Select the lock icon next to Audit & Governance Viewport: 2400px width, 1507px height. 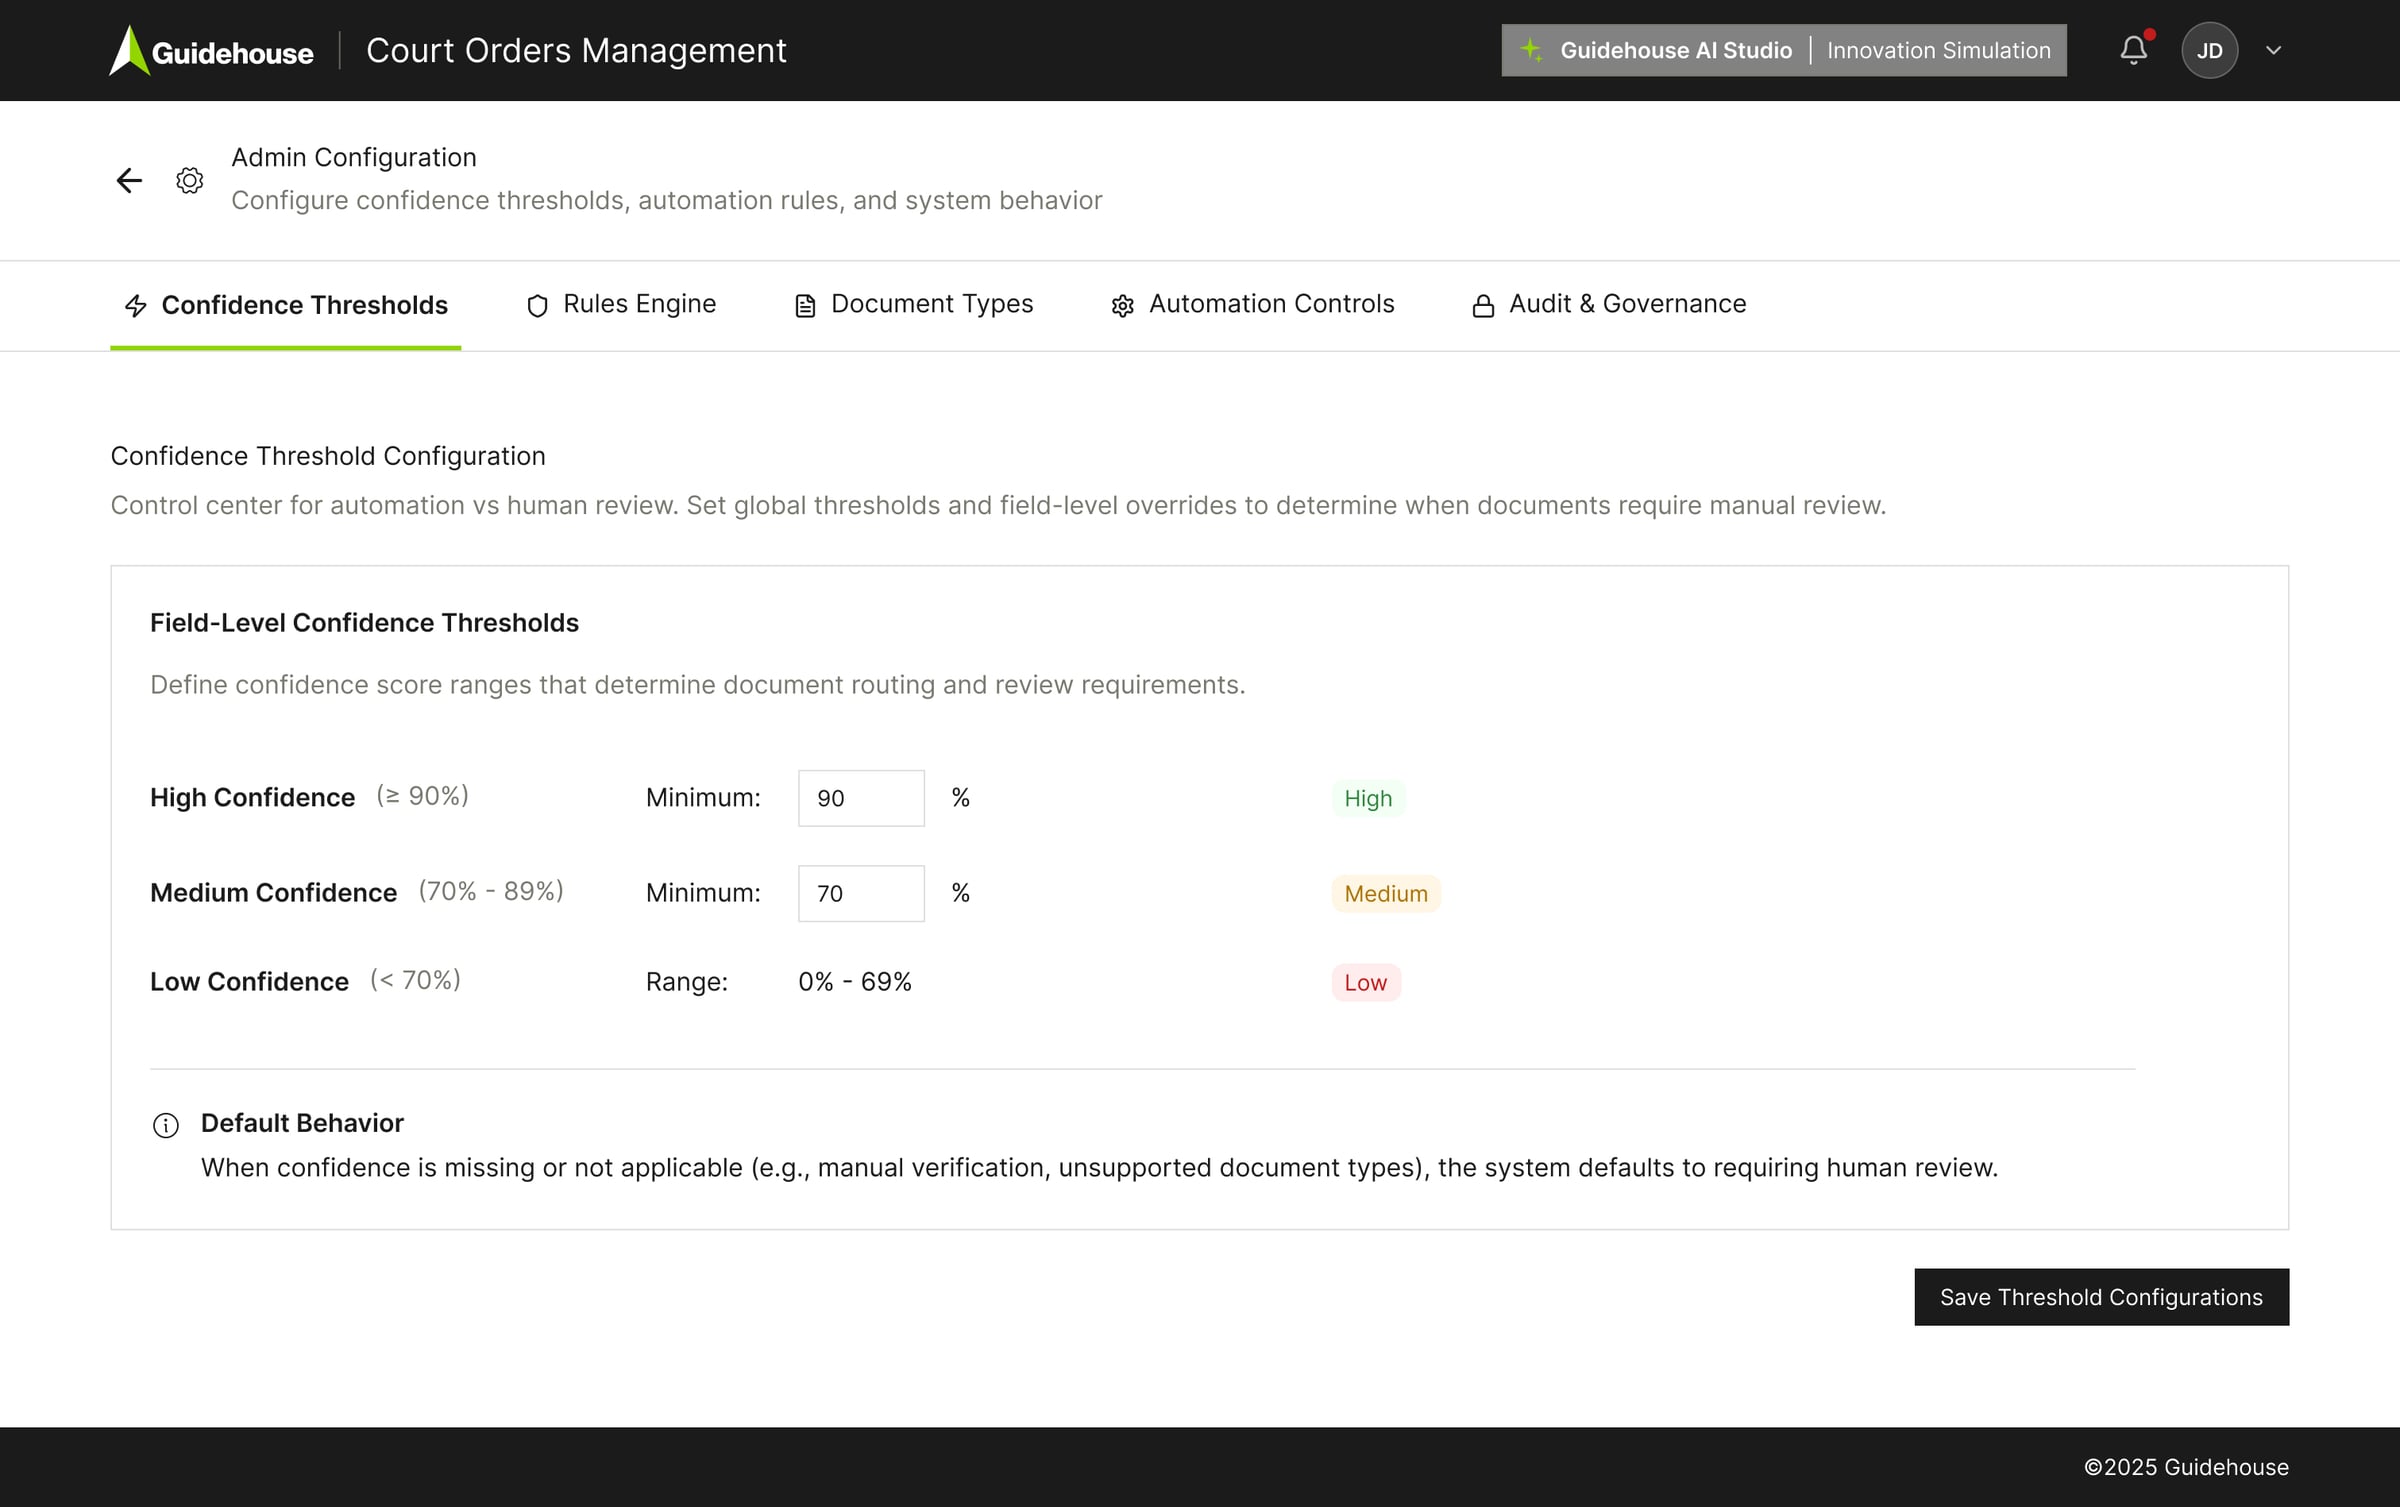tap(1483, 305)
